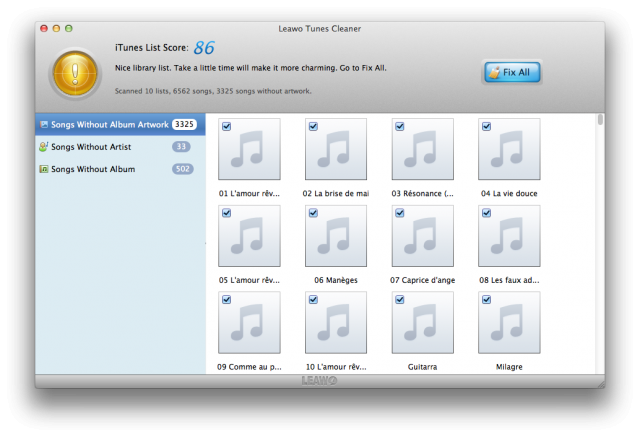Screen dimensions: 640x437
Task: Deselect 08 Les faux ad... checkbox
Action: tap(486, 213)
